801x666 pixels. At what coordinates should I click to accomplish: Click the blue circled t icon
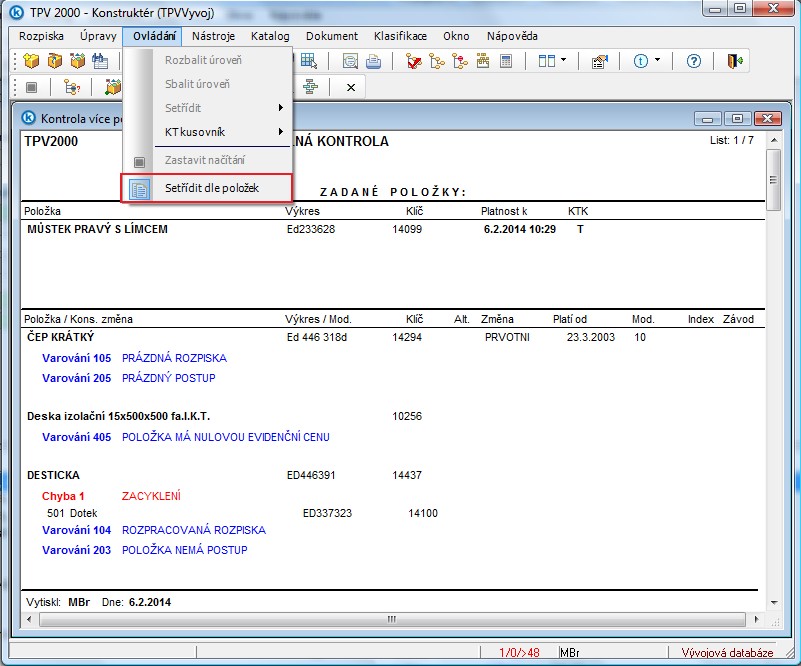641,61
